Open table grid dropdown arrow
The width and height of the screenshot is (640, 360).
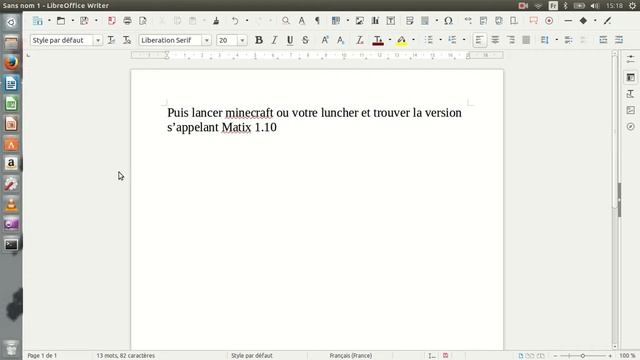click(x=348, y=21)
